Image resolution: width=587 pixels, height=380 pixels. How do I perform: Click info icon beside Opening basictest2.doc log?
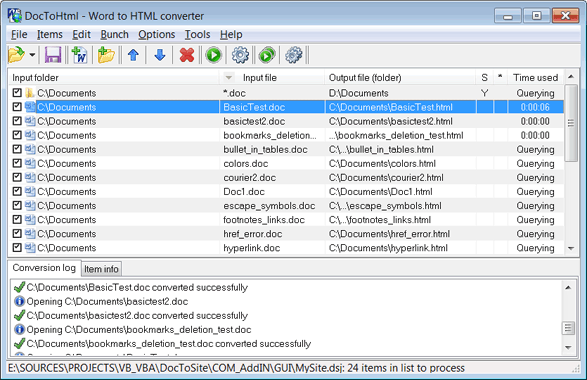(19, 301)
